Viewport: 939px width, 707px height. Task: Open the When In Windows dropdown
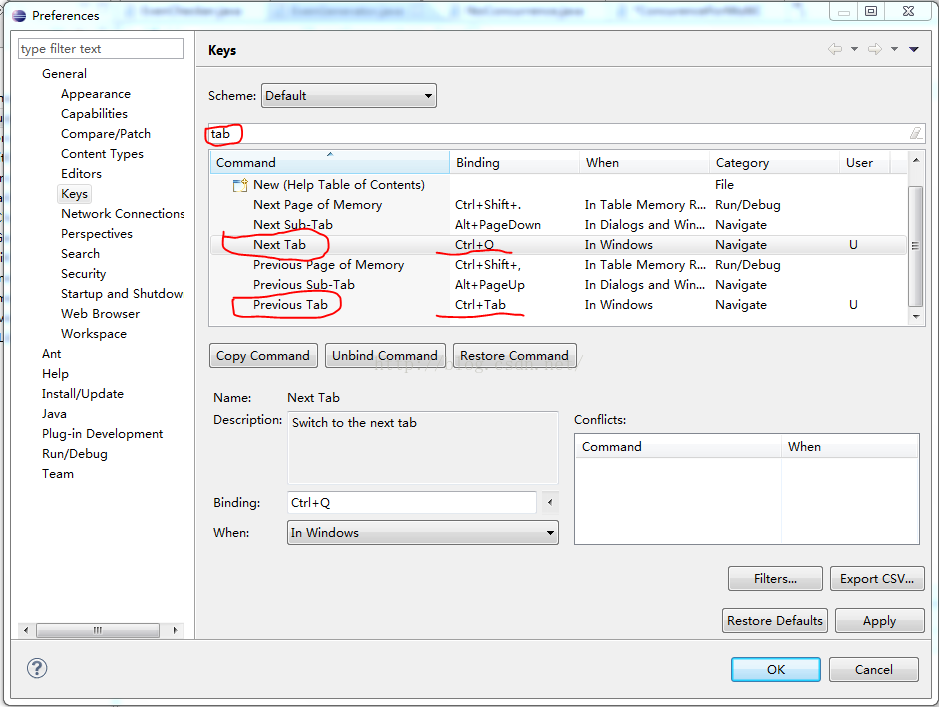point(423,532)
